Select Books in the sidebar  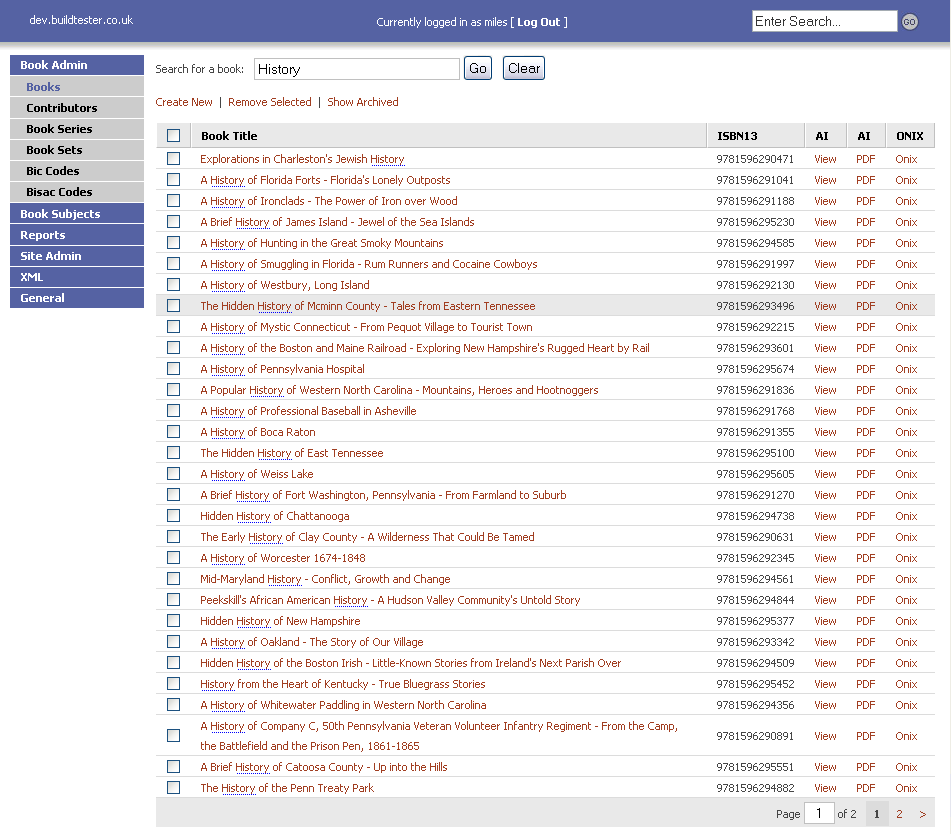[77, 87]
